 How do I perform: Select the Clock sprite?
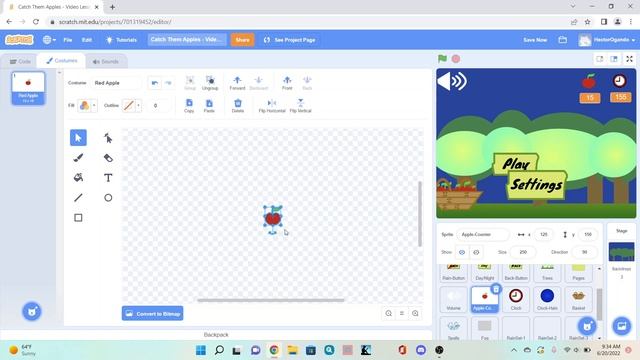(x=516, y=299)
